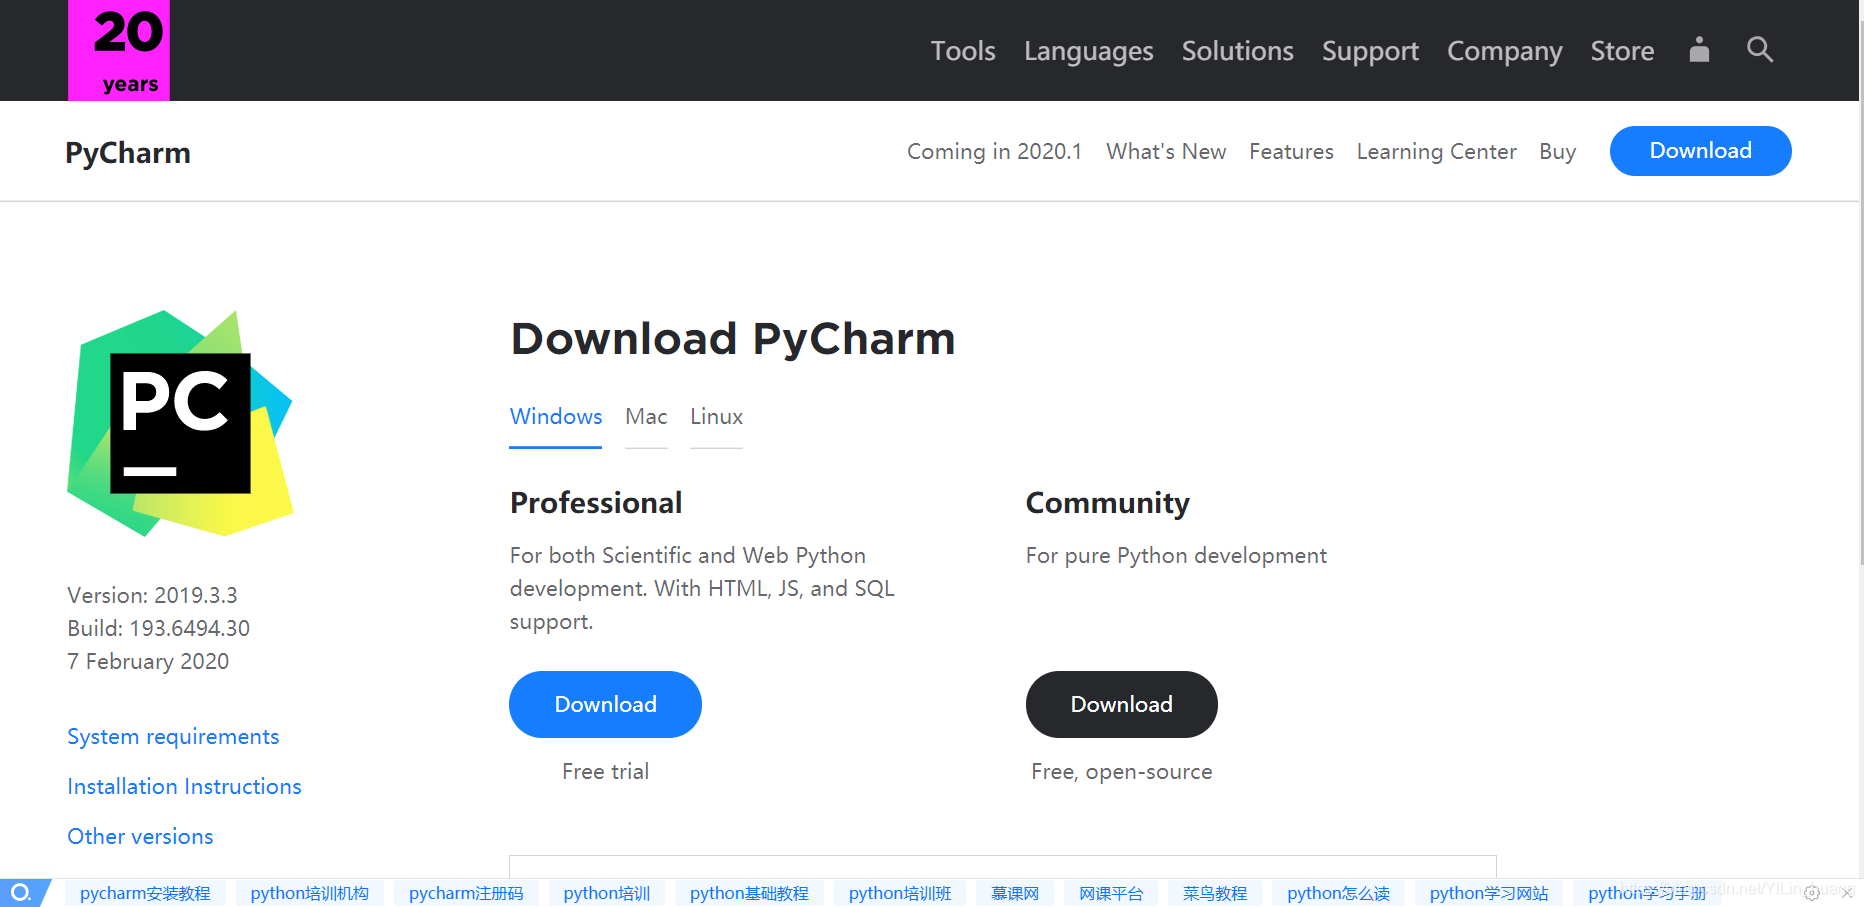Open the Tools menu
The width and height of the screenshot is (1864, 907).
point(963,51)
